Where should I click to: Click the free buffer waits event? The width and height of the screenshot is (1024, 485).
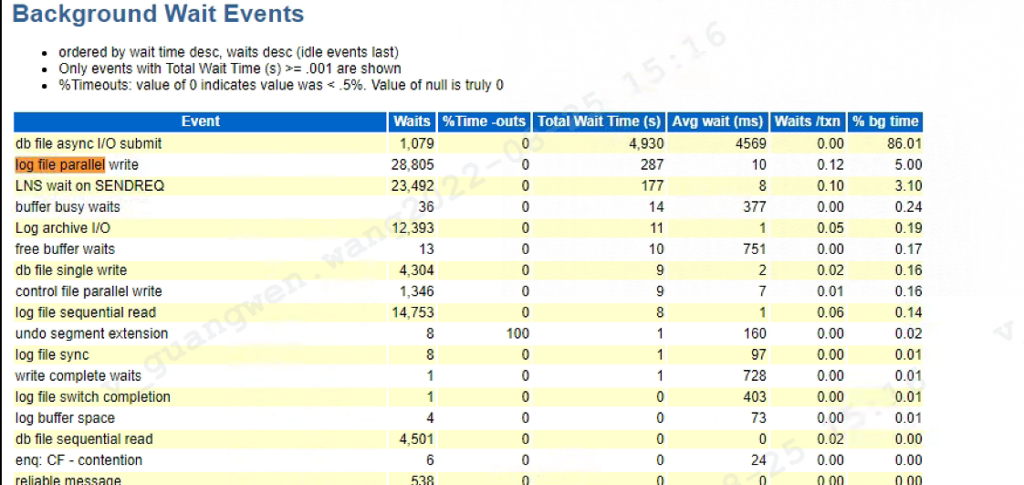point(65,249)
